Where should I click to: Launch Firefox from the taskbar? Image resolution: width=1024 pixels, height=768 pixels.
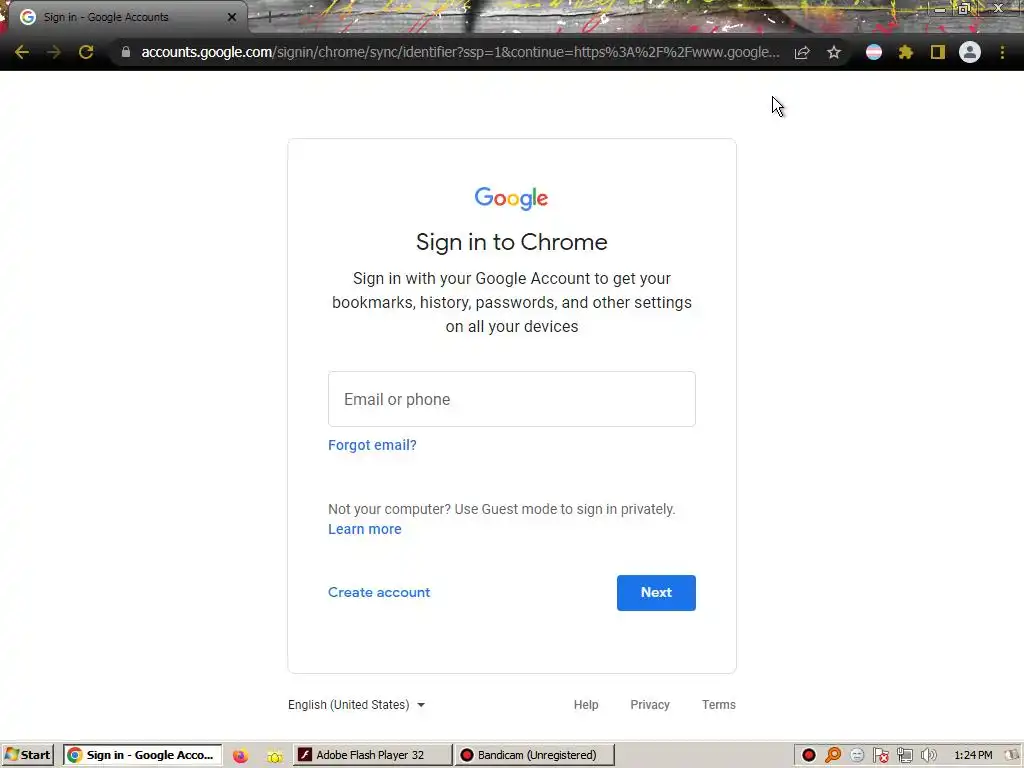tap(240, 756)
